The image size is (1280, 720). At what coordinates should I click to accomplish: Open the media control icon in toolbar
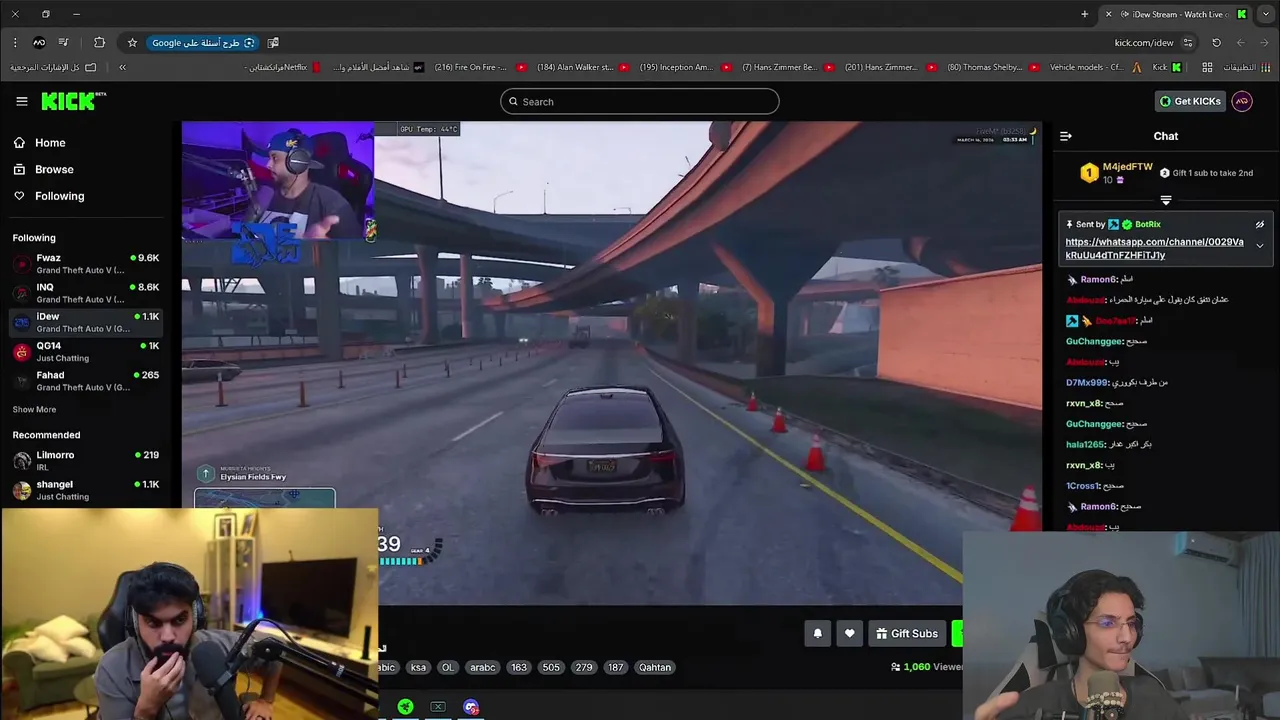pos(63,43)
